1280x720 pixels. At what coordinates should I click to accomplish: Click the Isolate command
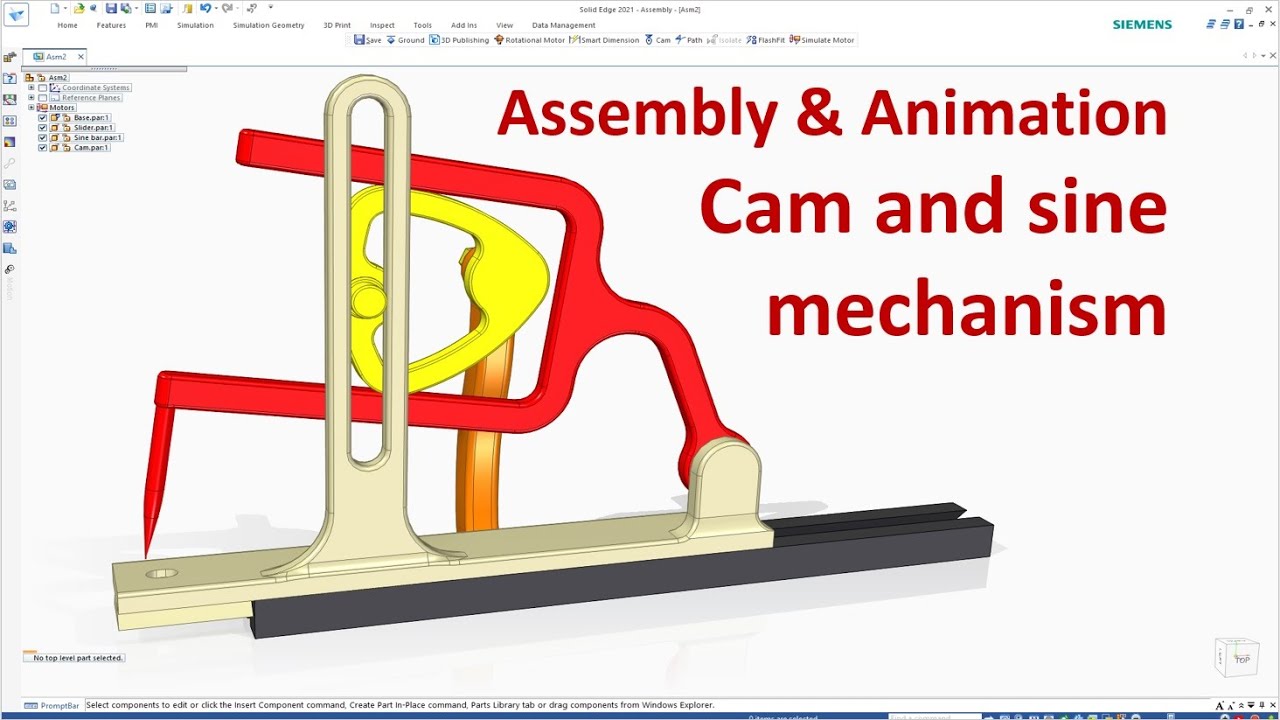click(x=725, y=40)
